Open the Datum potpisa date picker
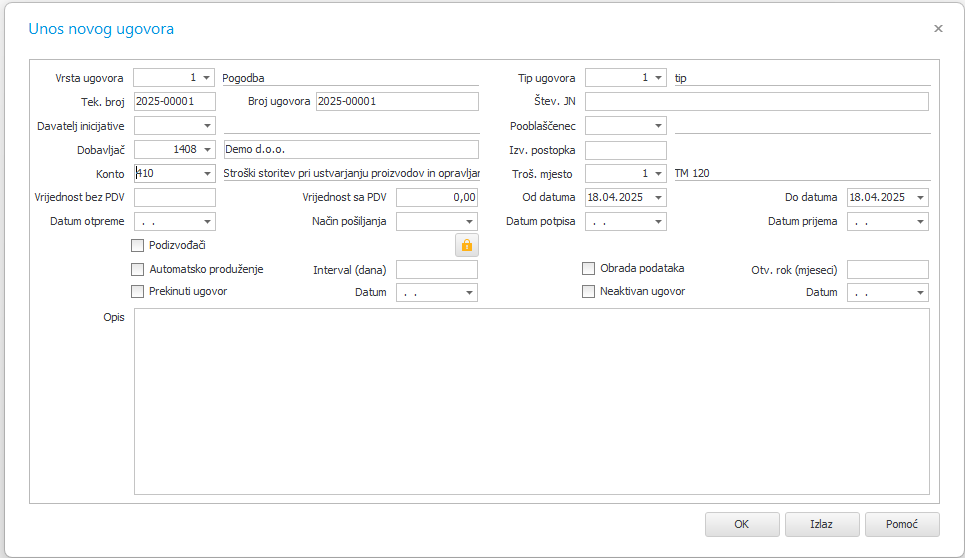This screenshot has height=558, width=965. (x=659, y=221)
